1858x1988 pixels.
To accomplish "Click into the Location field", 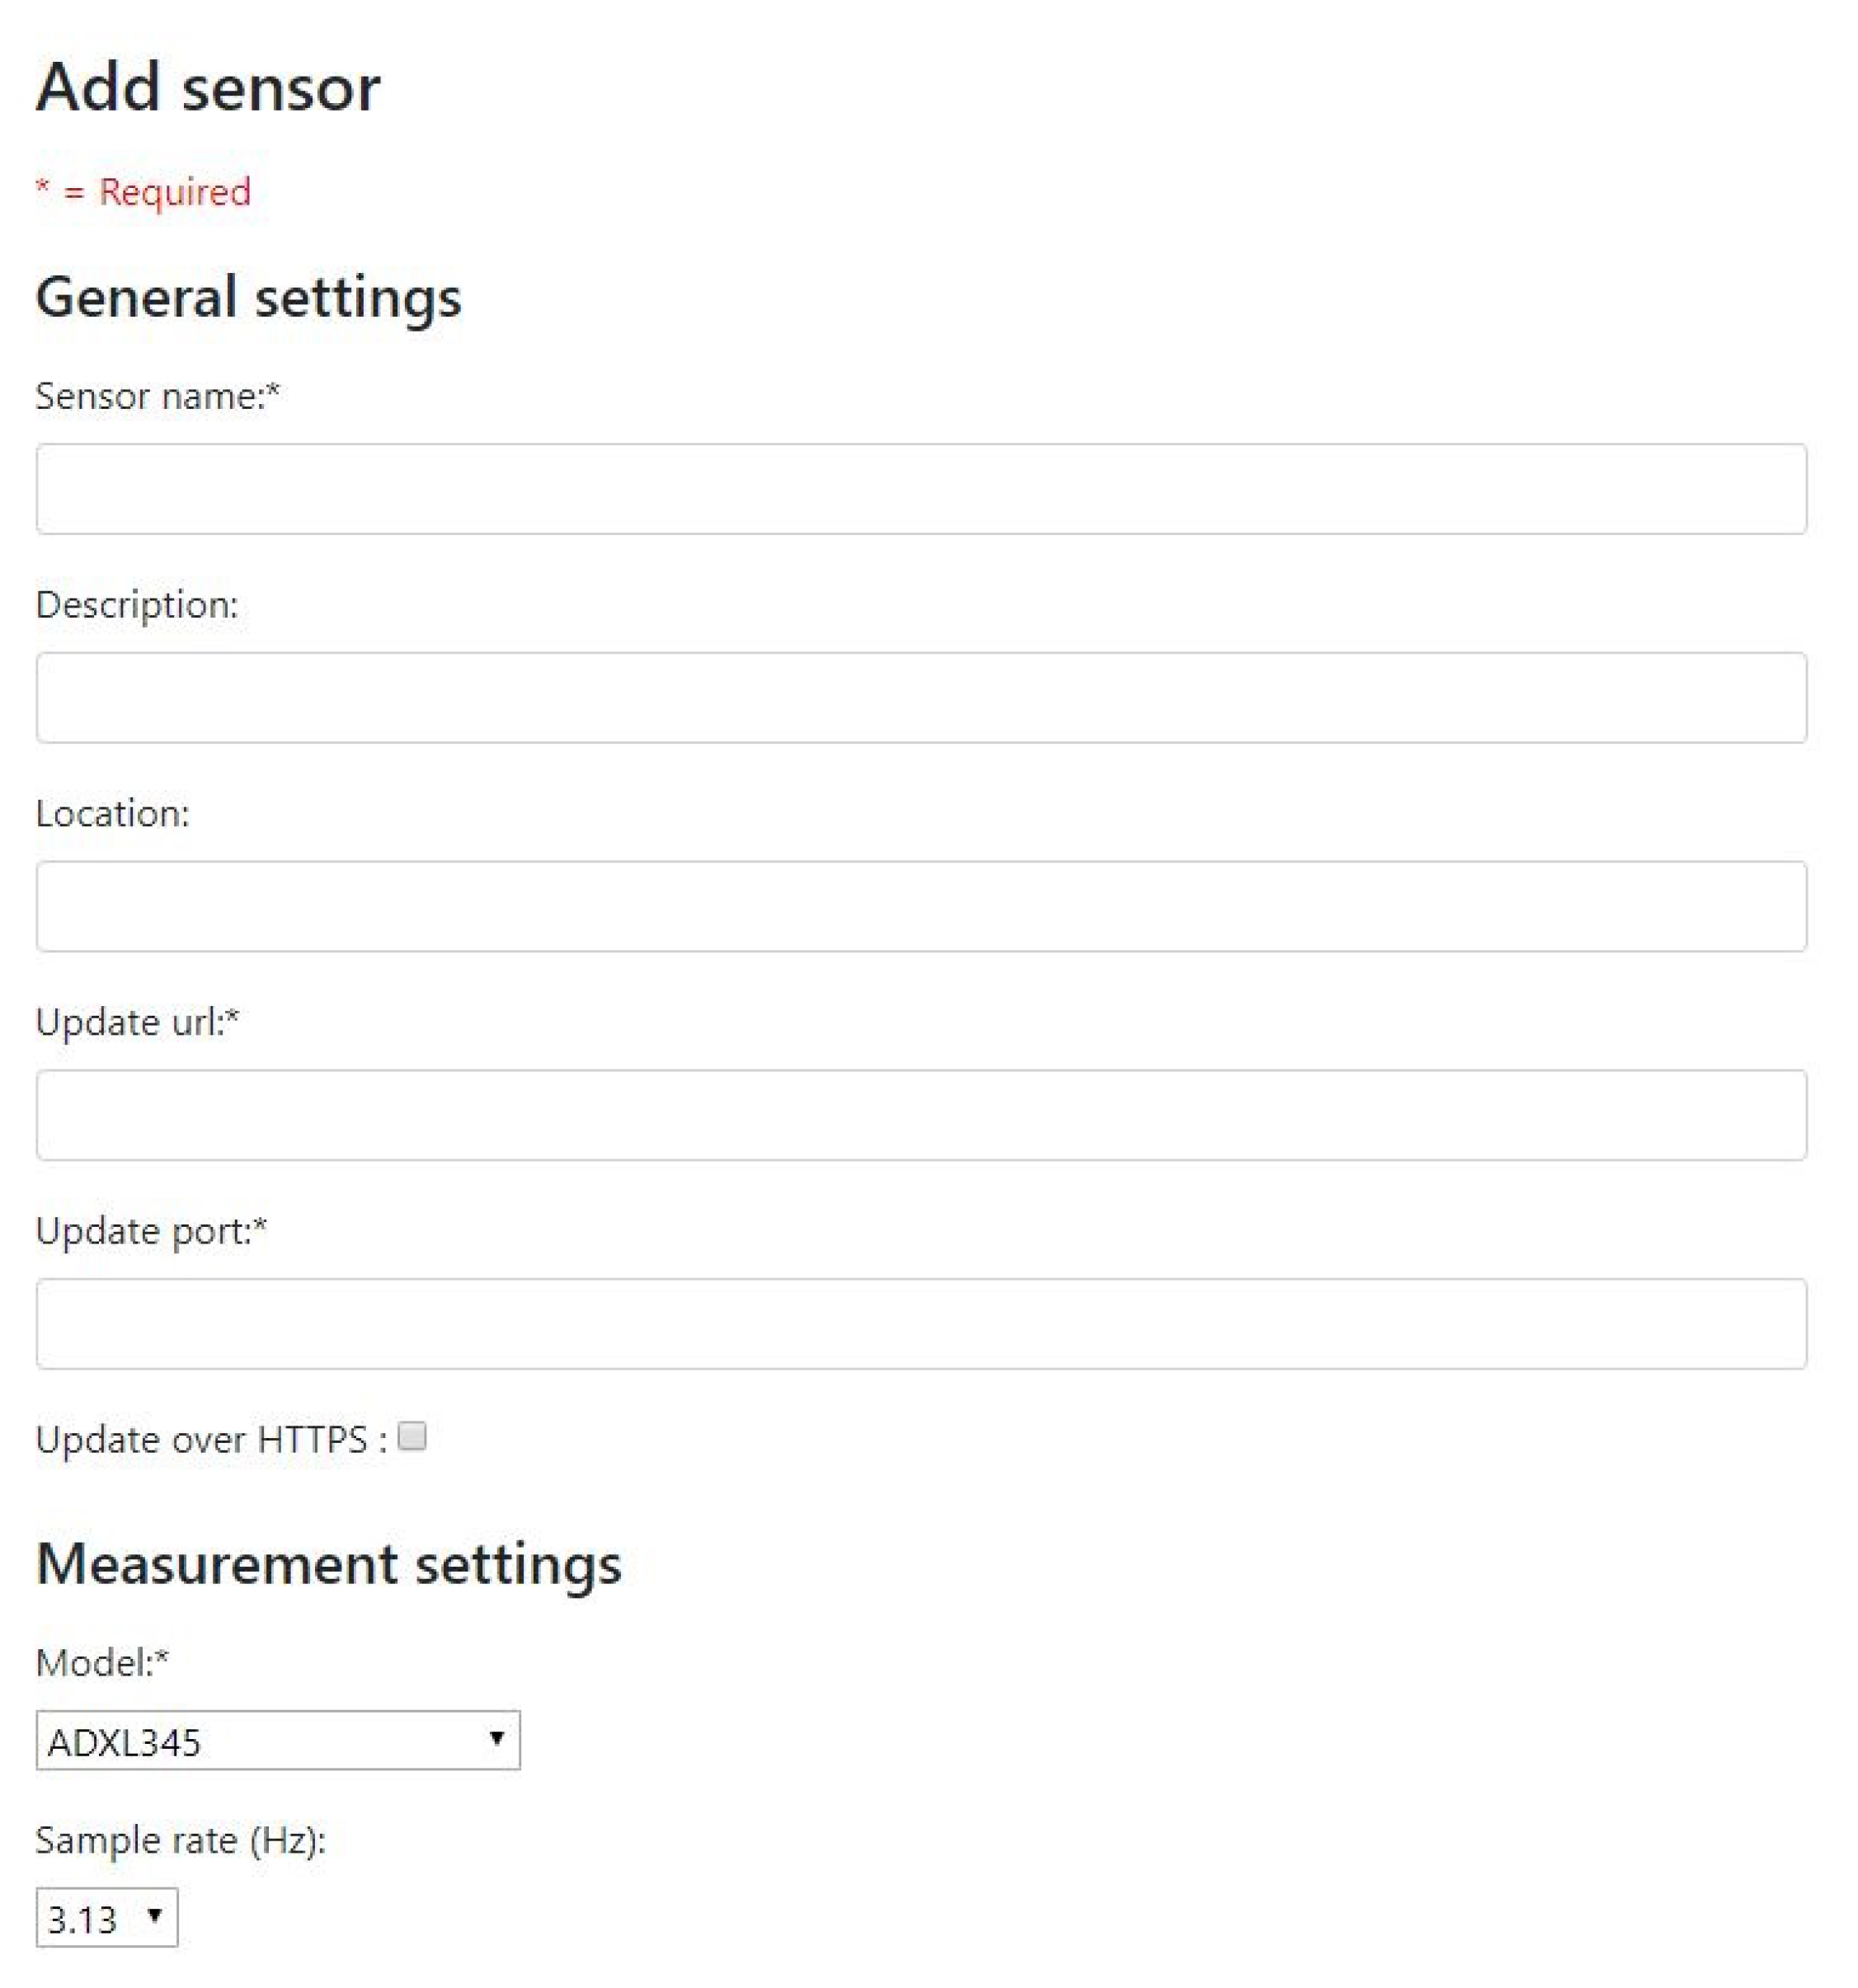I will coord(920,906).
